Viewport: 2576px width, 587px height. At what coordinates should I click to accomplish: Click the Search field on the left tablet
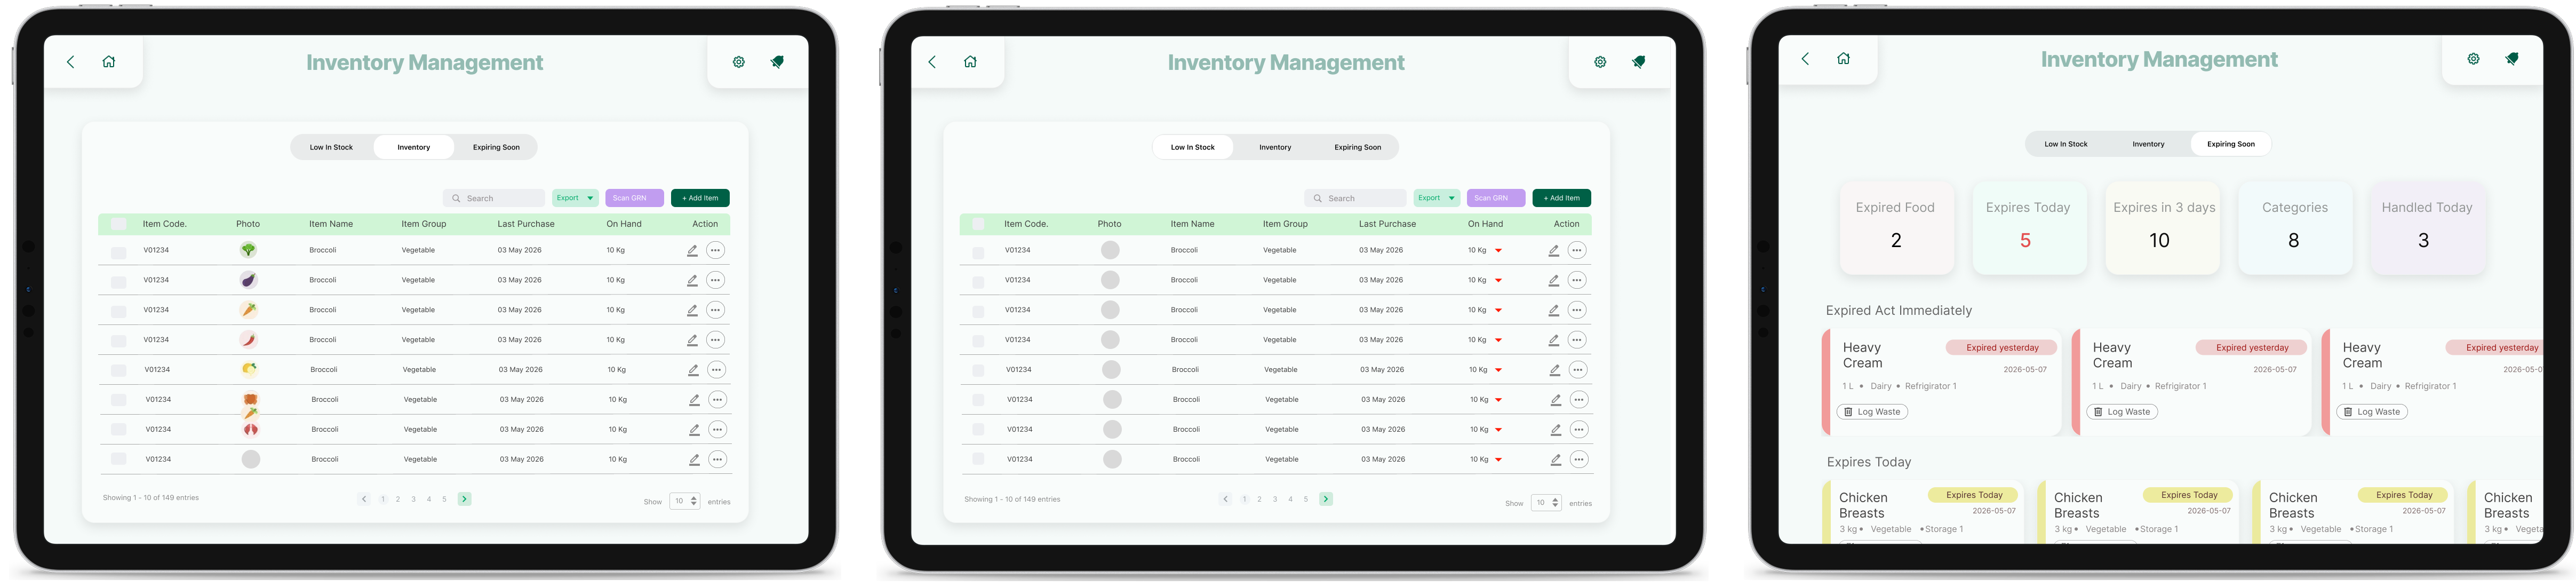point(494,198)
